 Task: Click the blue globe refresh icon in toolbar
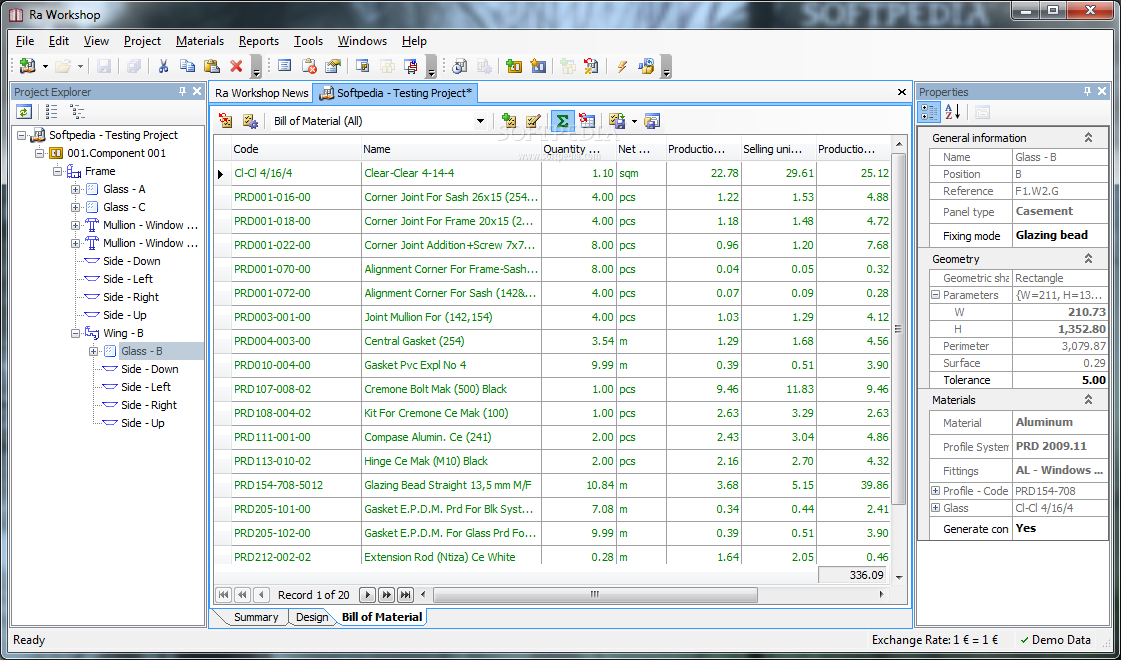(646, 67)
